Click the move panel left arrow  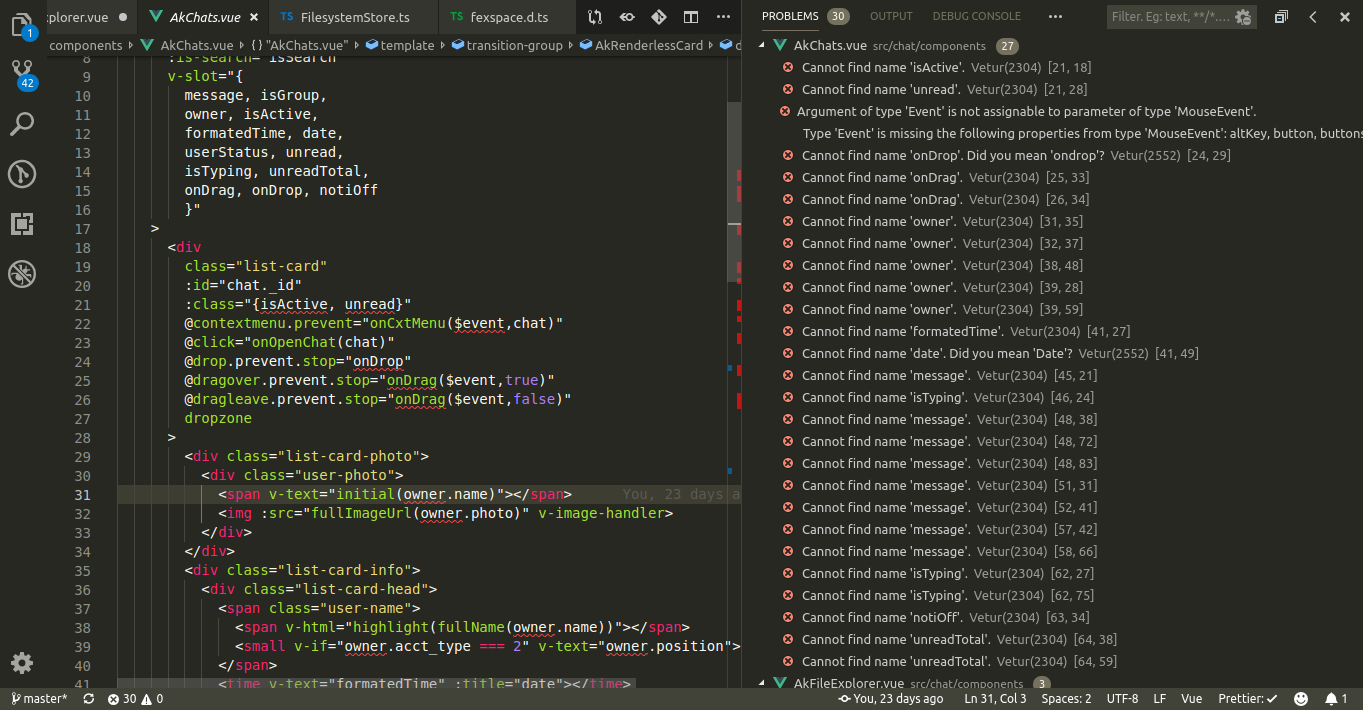[x=1313, y=17]
